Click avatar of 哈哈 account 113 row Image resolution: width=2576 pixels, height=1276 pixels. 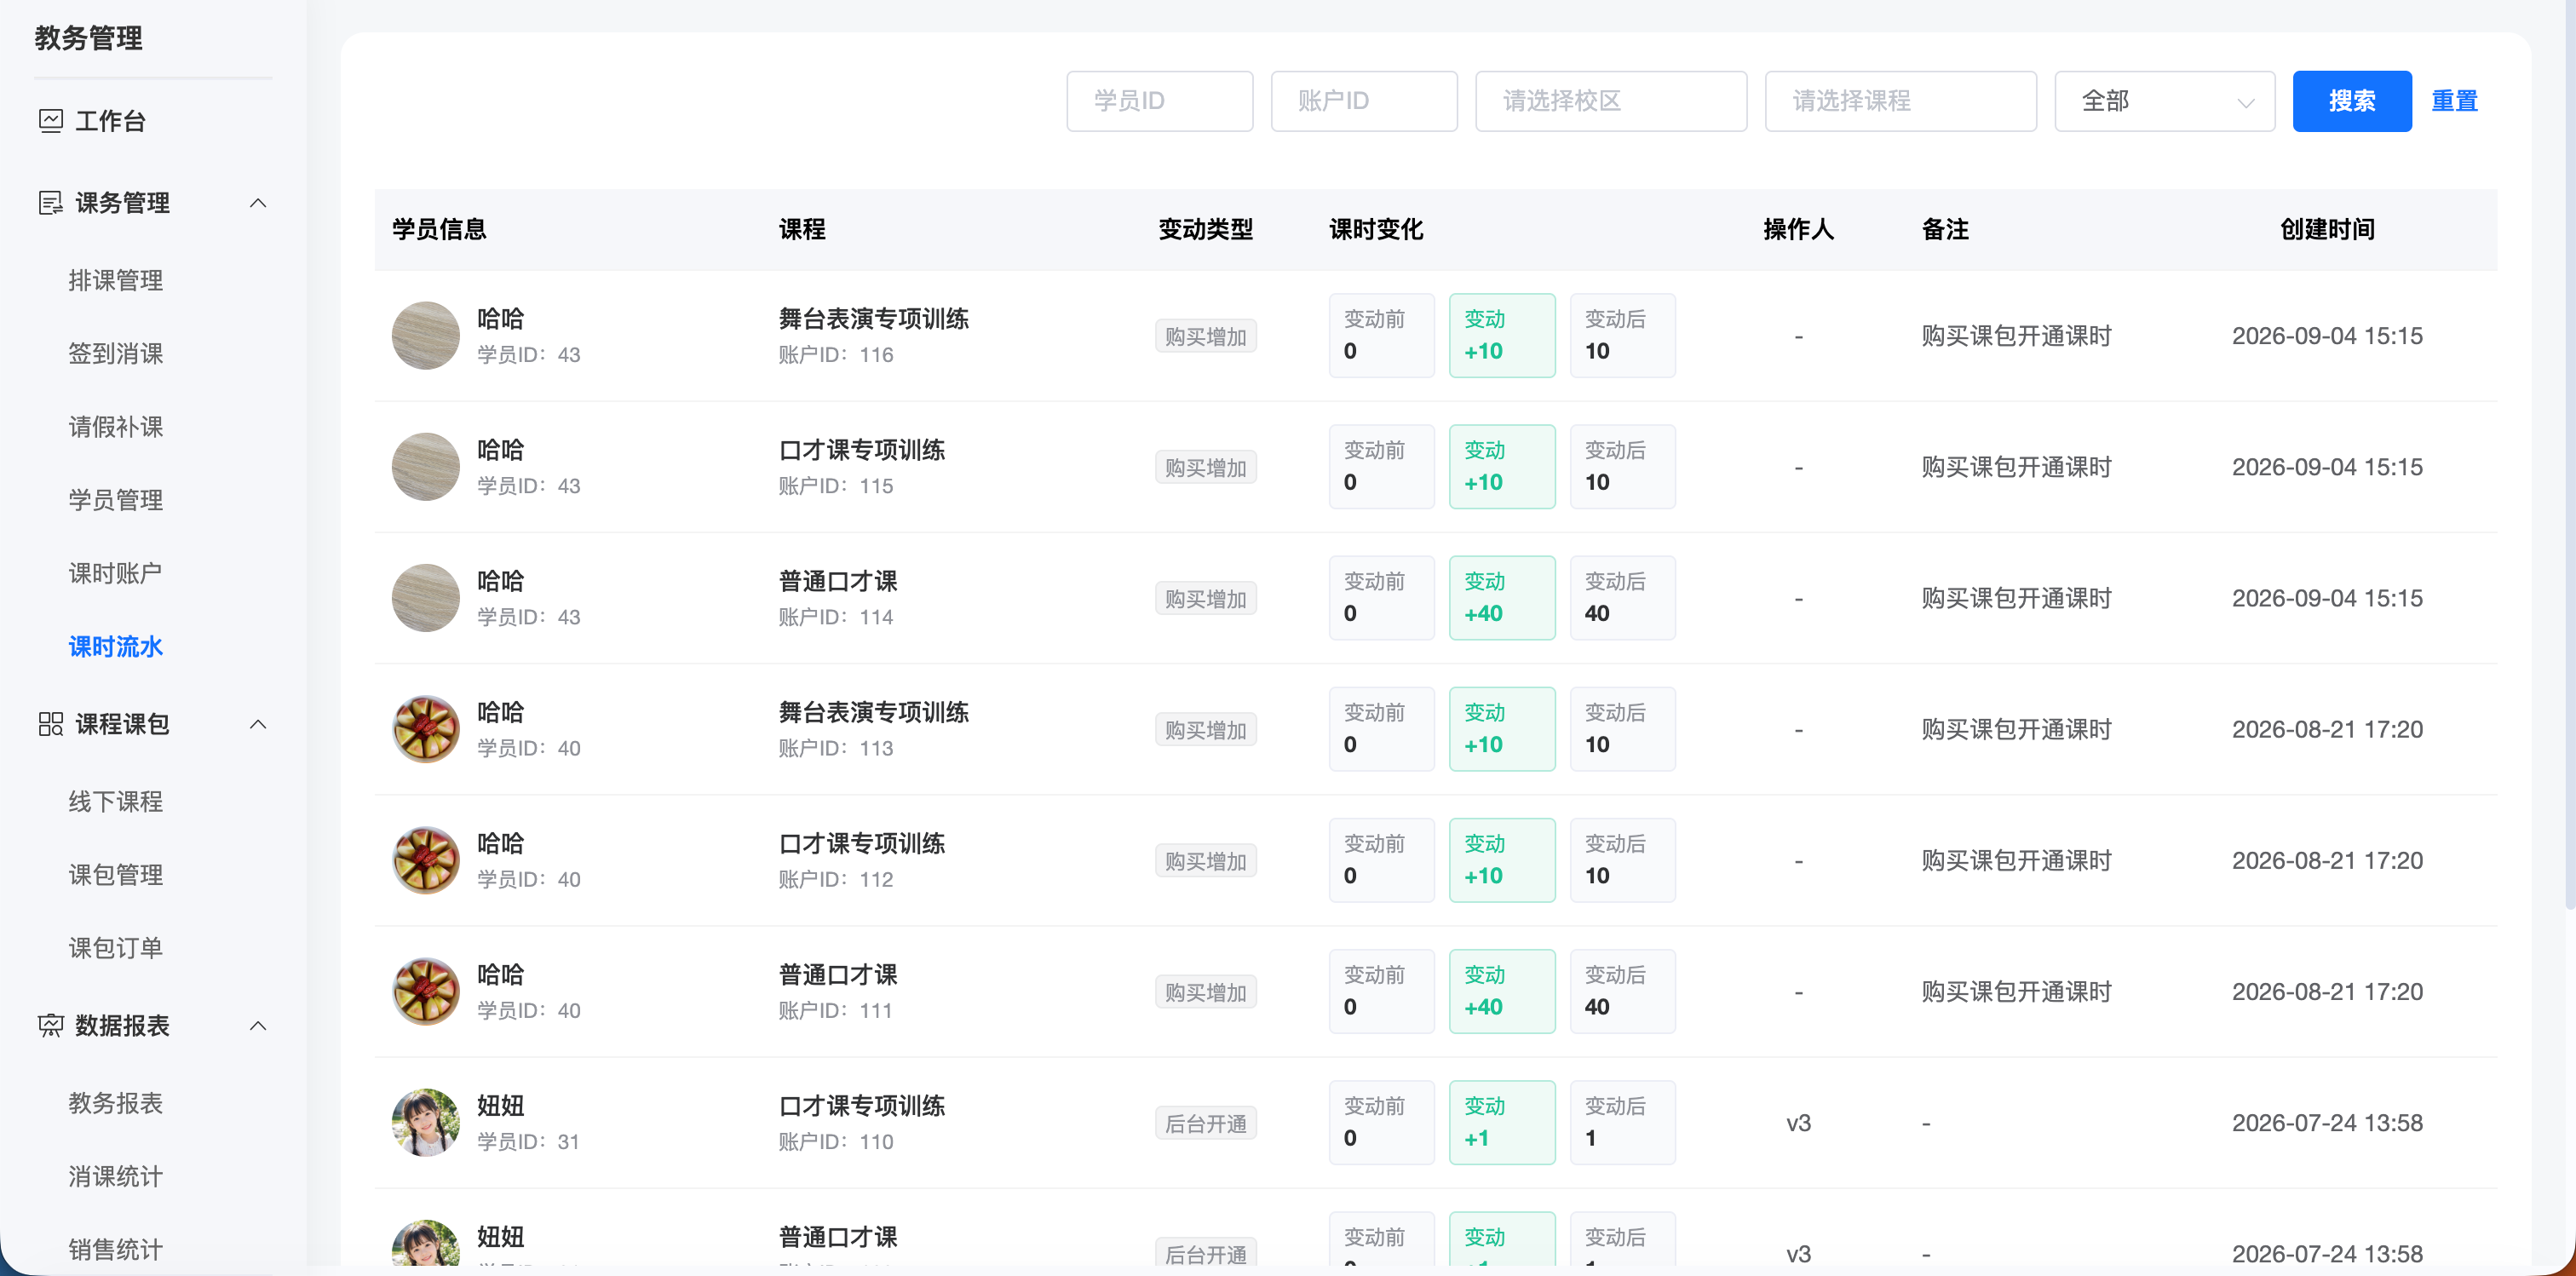pos(426,729)
